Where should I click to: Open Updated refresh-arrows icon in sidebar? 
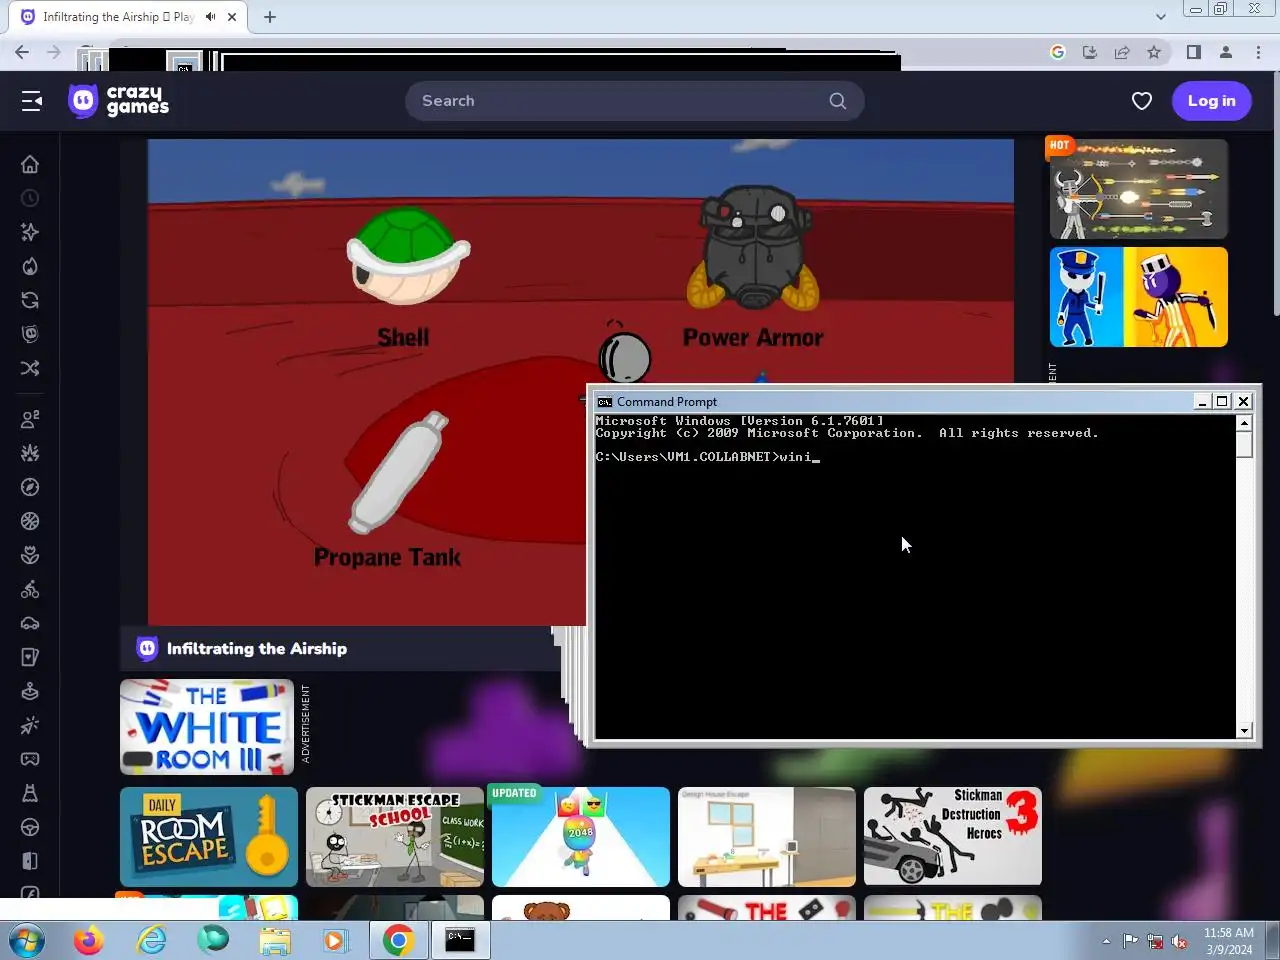click(x=30, y=300)
